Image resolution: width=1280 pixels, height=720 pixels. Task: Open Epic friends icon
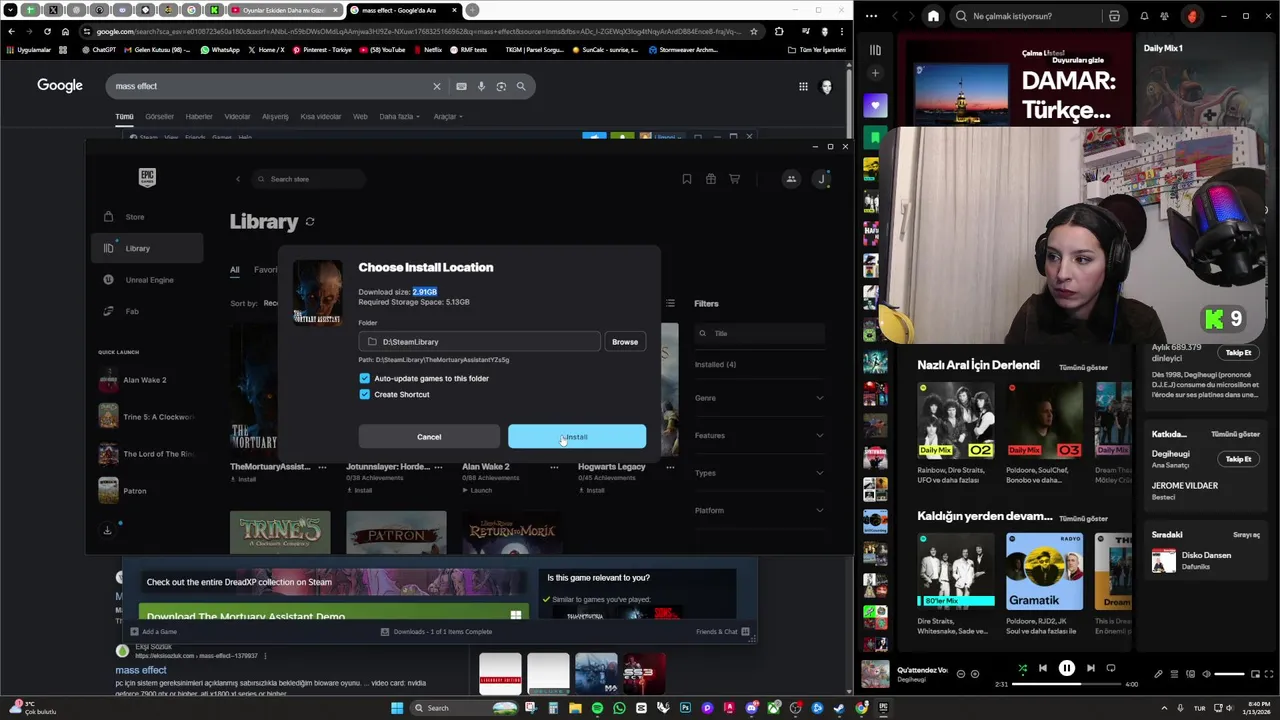click(791, 179)
